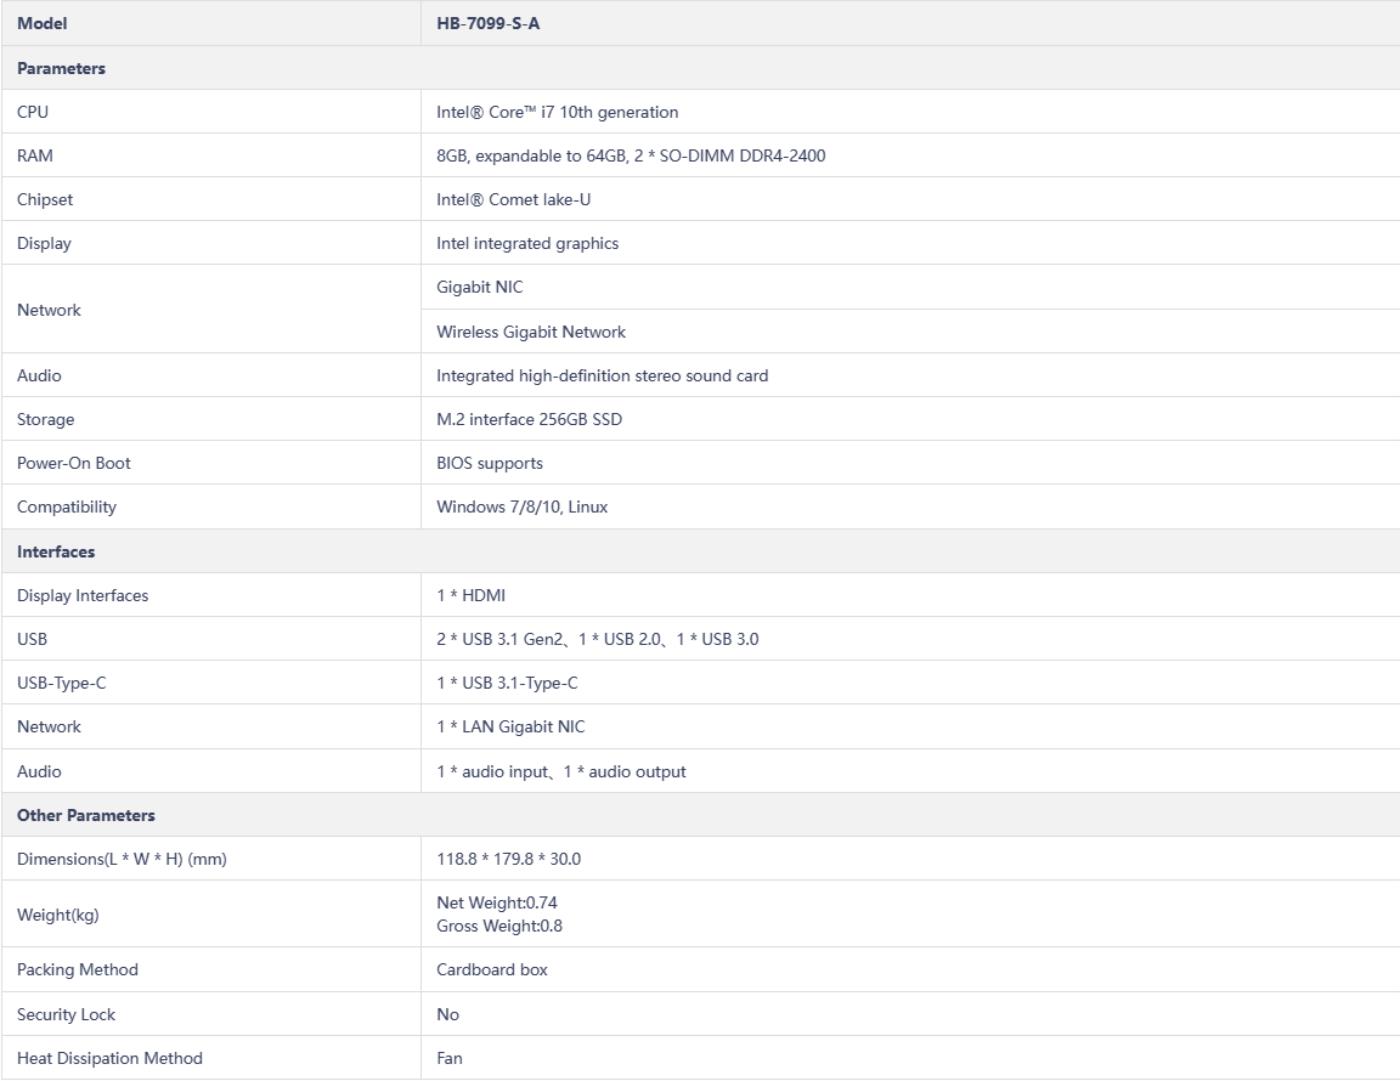This screenshot has width=1400, height=1081.
Task: Click the Storage row label
Action: click(45, 420)
